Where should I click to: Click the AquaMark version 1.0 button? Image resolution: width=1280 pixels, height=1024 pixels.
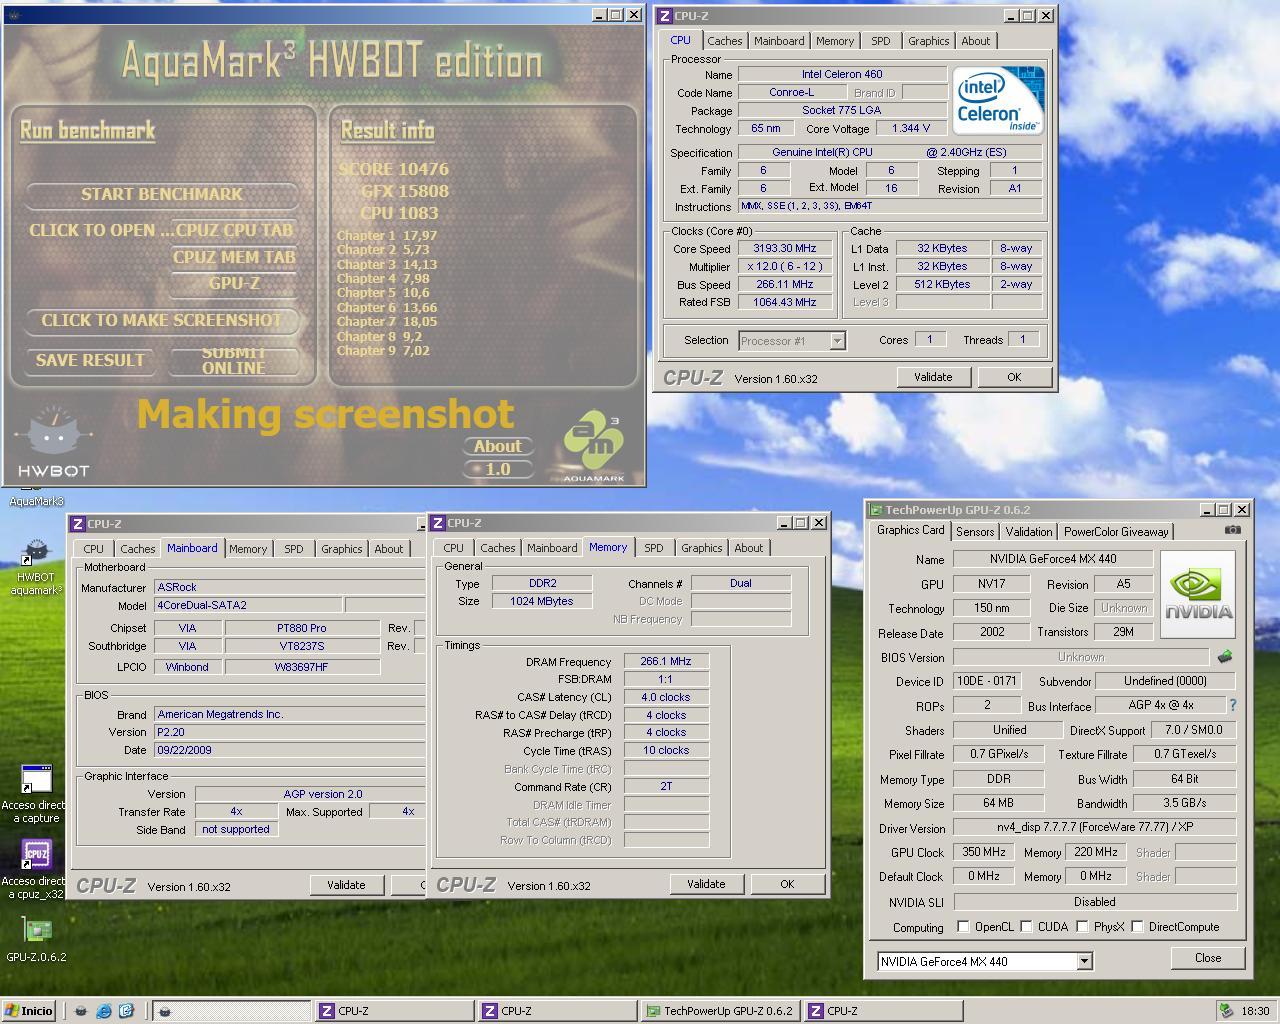498,469
